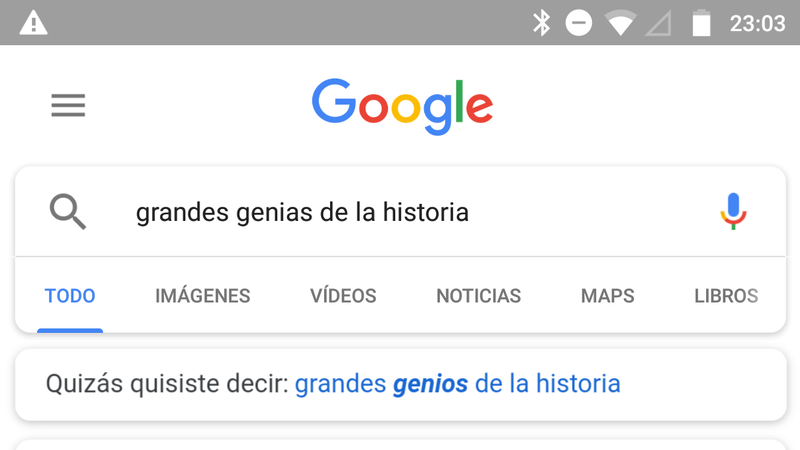Tap the do-not-disturb status icon
This screenshot has width=800, height=450.
(579, 23)
